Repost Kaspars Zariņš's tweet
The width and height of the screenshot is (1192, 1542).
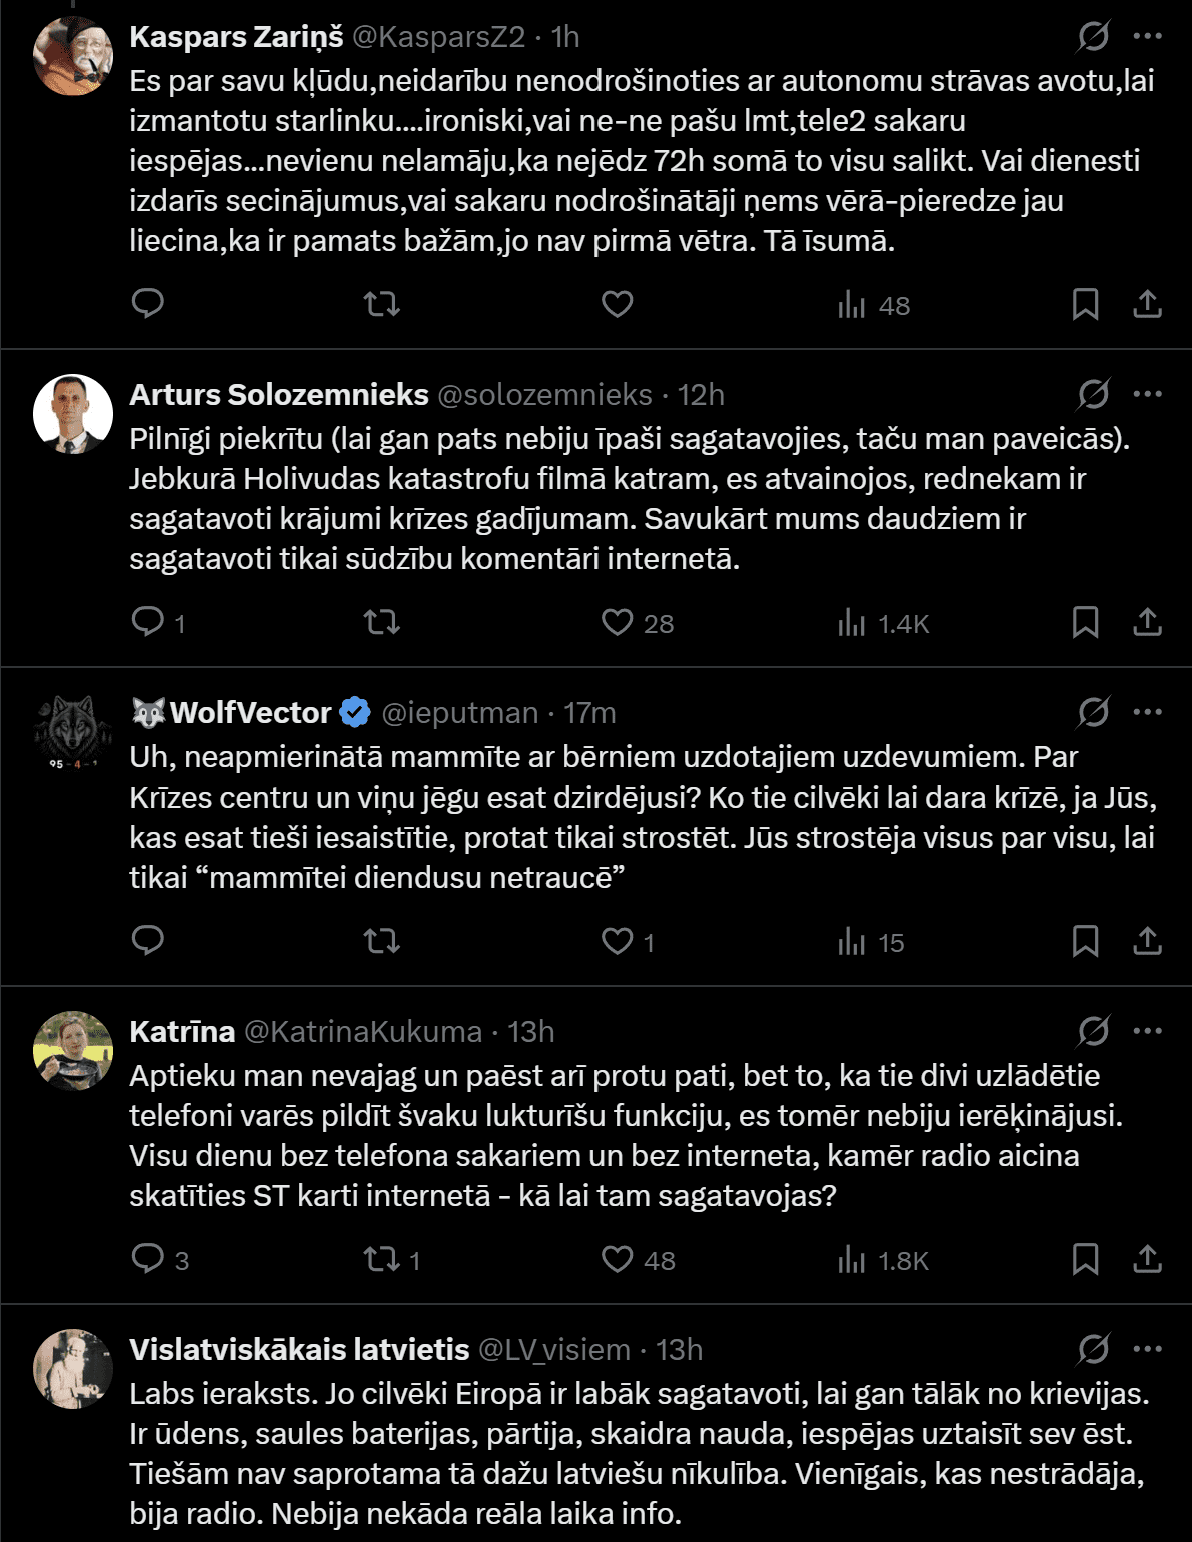tap(382, 304)
